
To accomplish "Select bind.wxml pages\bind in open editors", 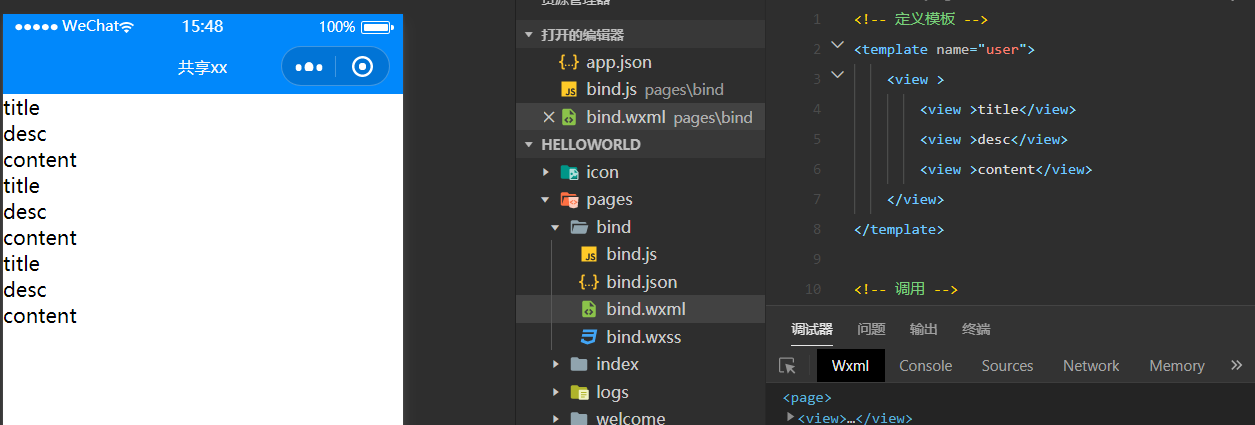I will click(640, 117).
